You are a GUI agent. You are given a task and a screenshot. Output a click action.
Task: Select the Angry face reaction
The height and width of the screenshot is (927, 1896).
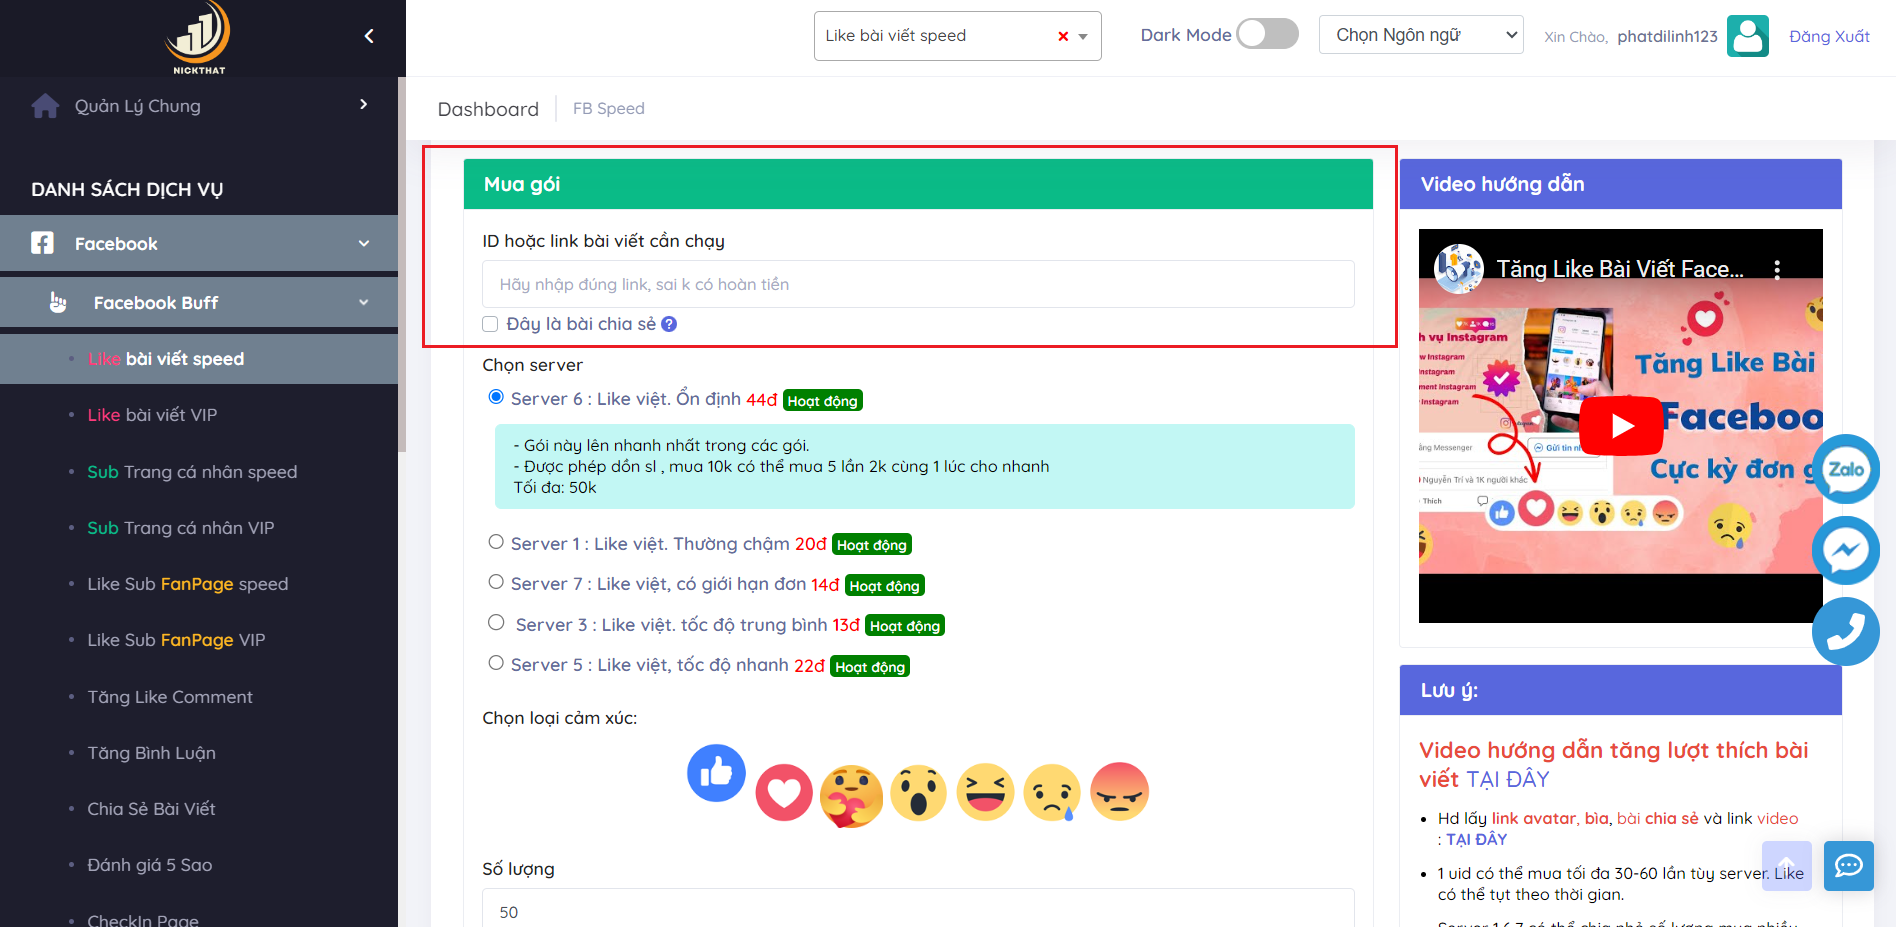(x=1119, y=792)
